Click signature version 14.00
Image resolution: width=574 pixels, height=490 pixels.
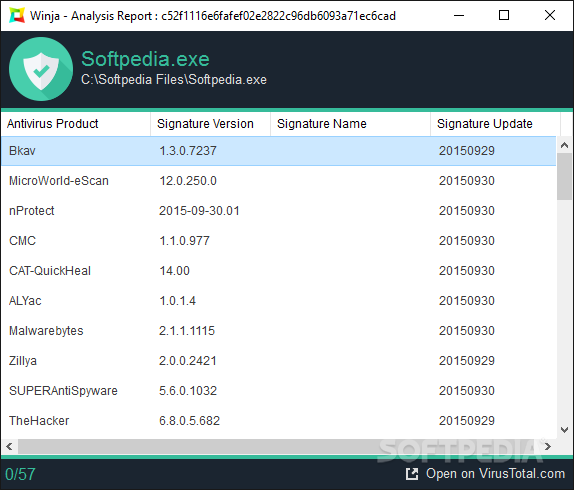(x=174, y=271)
